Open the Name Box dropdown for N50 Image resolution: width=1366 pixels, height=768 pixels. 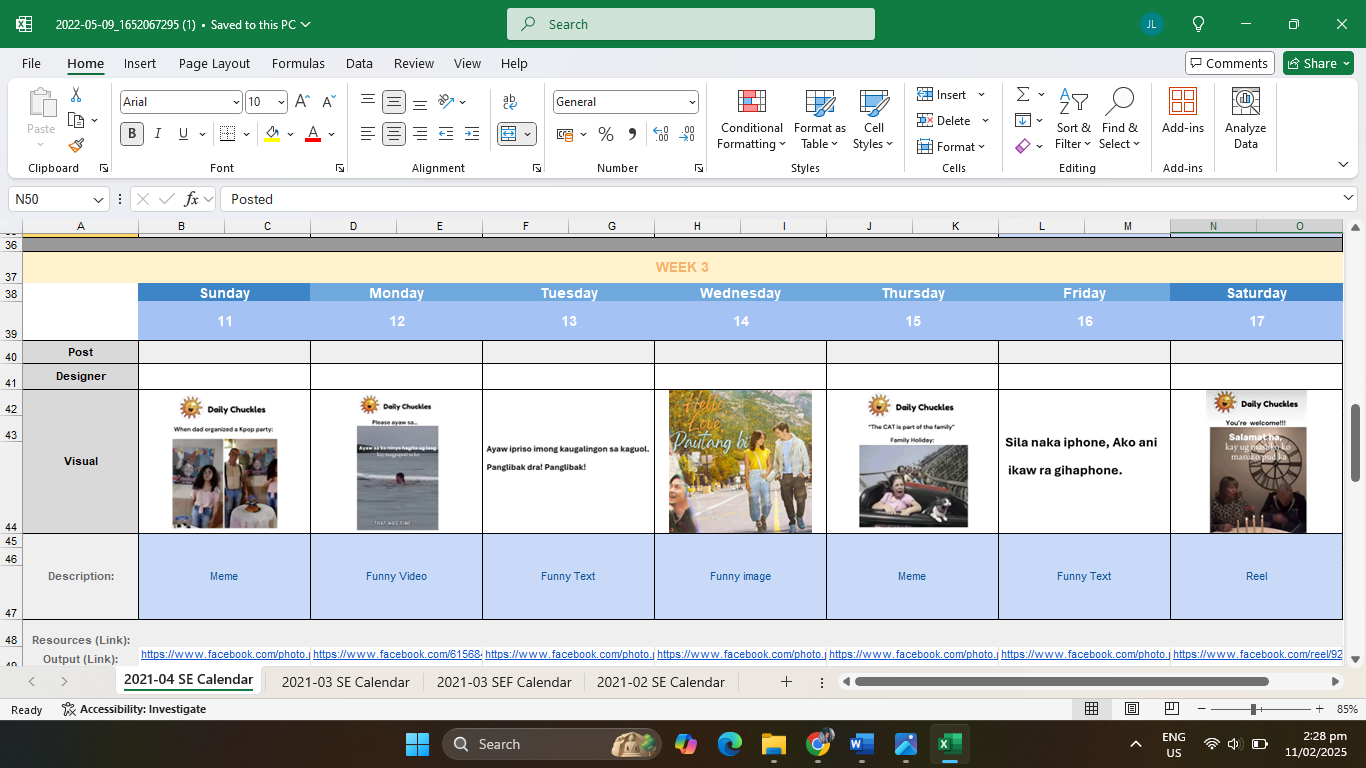click(98, 199)
